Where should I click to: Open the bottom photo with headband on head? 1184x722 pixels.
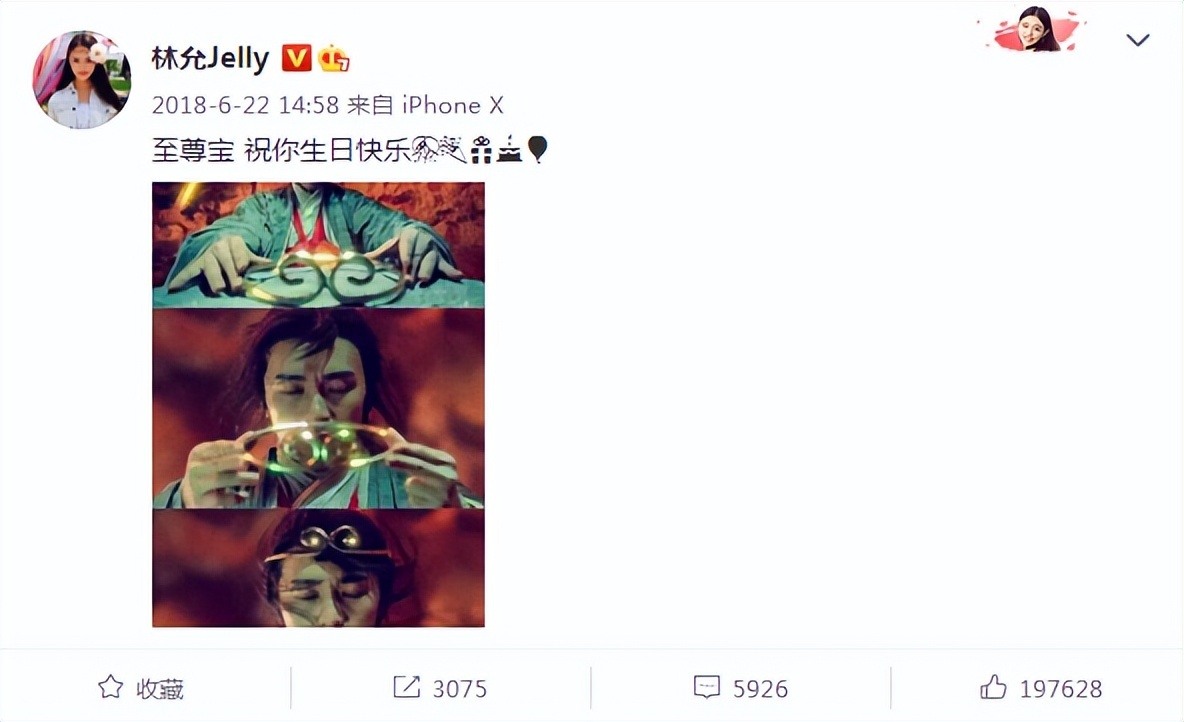pyautogui.click(x=319, y=568)
